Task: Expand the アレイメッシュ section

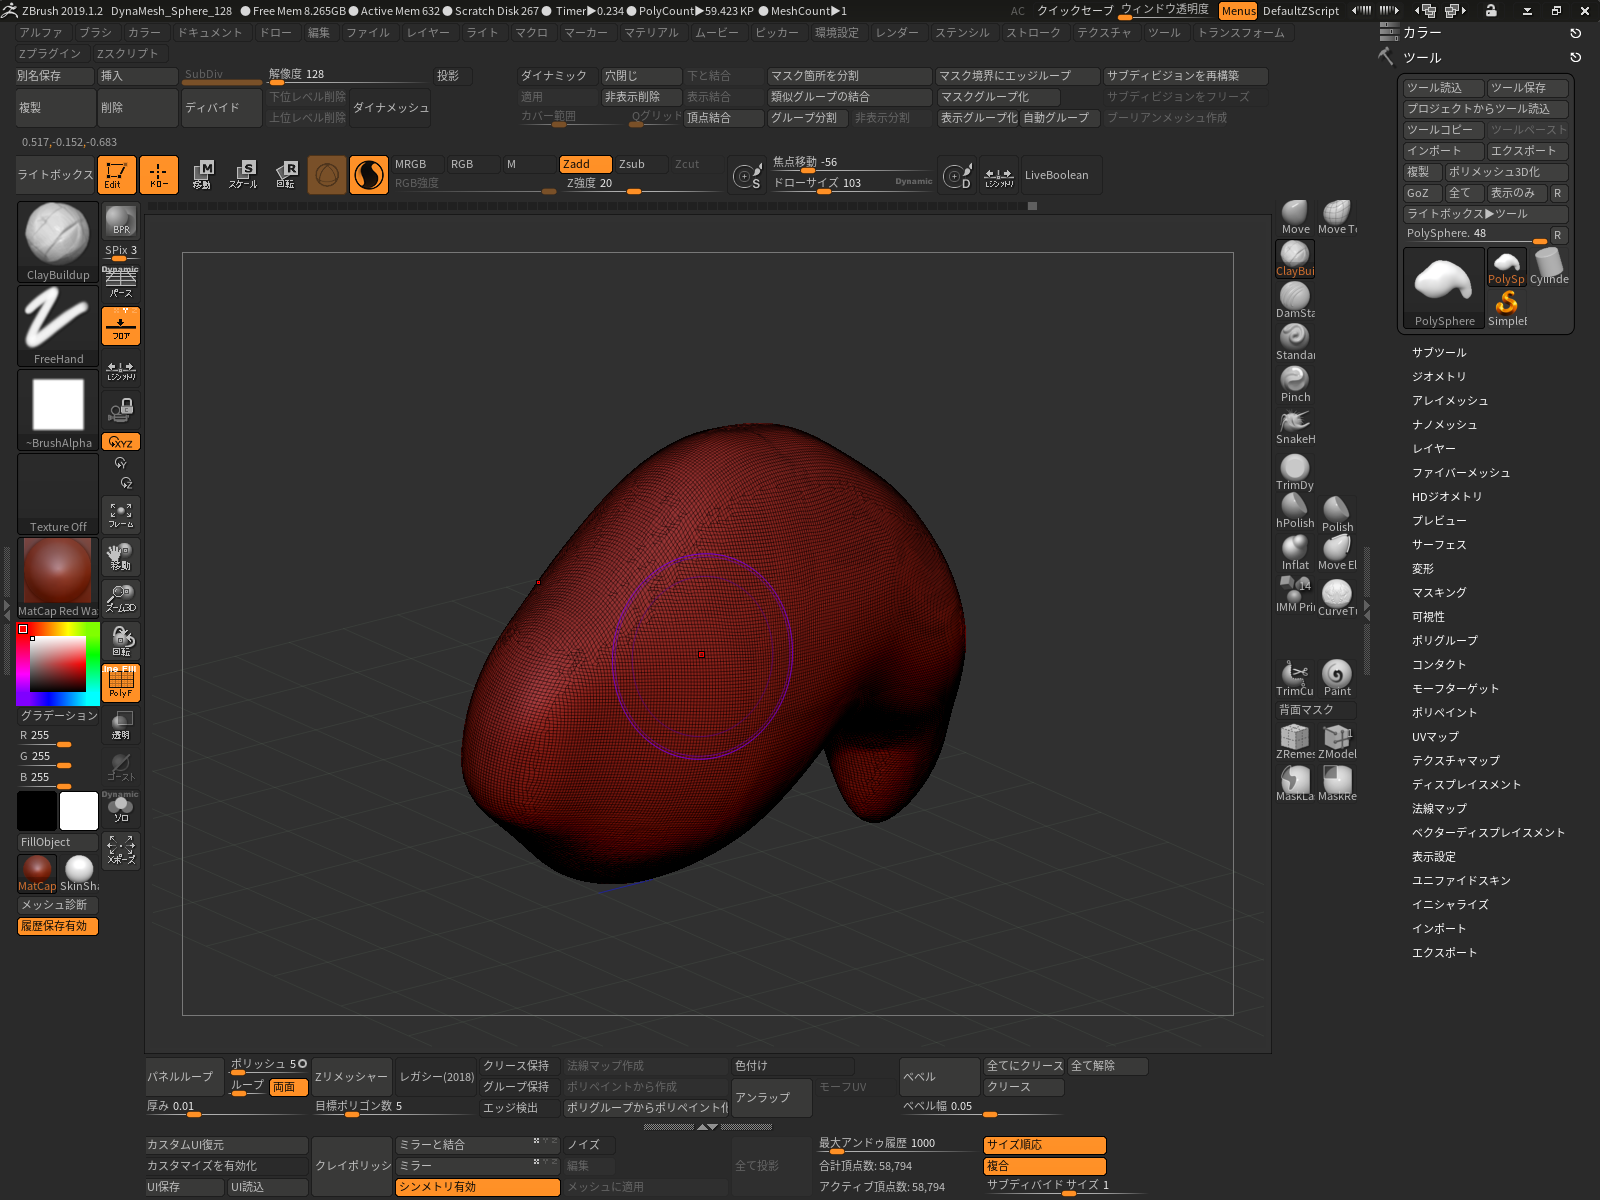Action: (1450, 401)
